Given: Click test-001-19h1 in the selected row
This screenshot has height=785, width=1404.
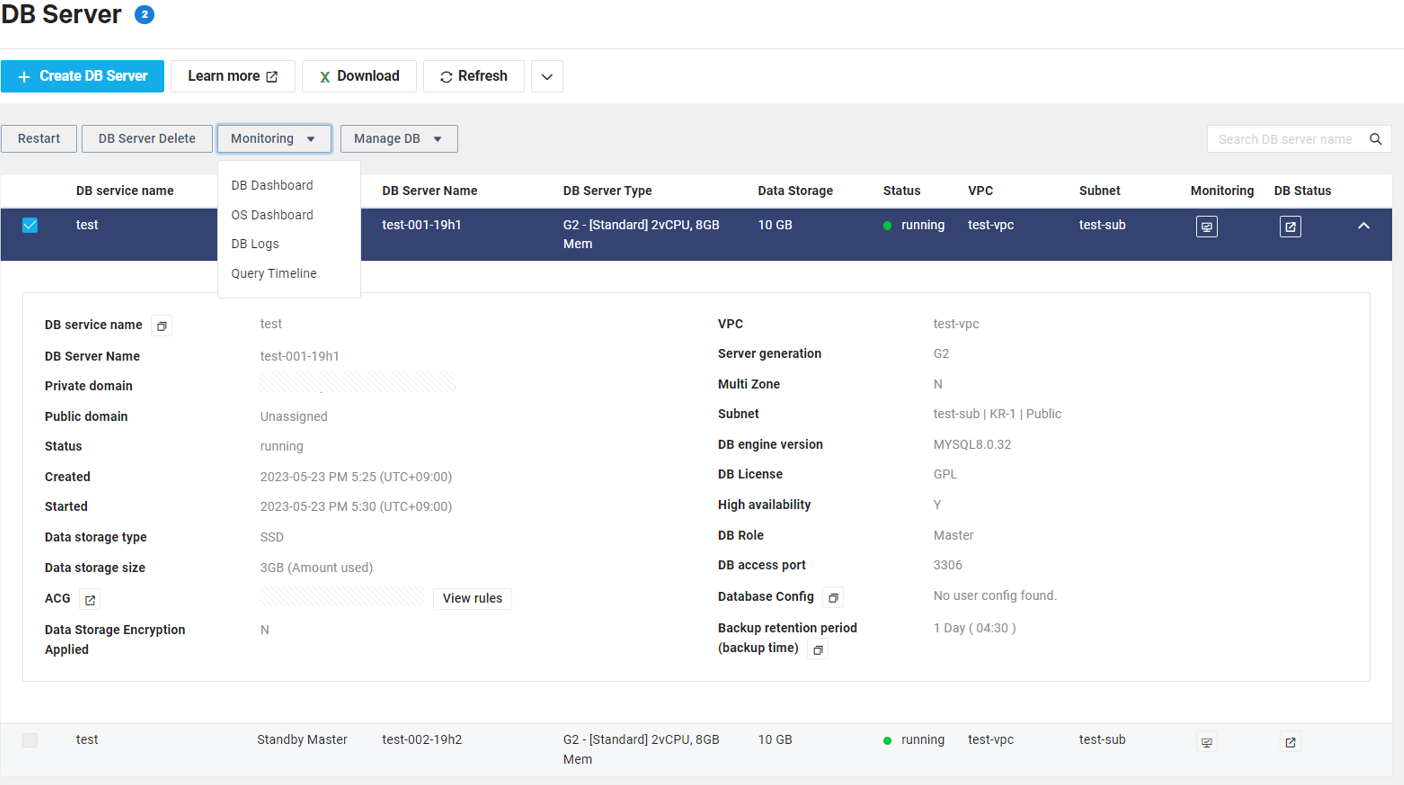Looking at the screenshot, I should coord(422,225).
